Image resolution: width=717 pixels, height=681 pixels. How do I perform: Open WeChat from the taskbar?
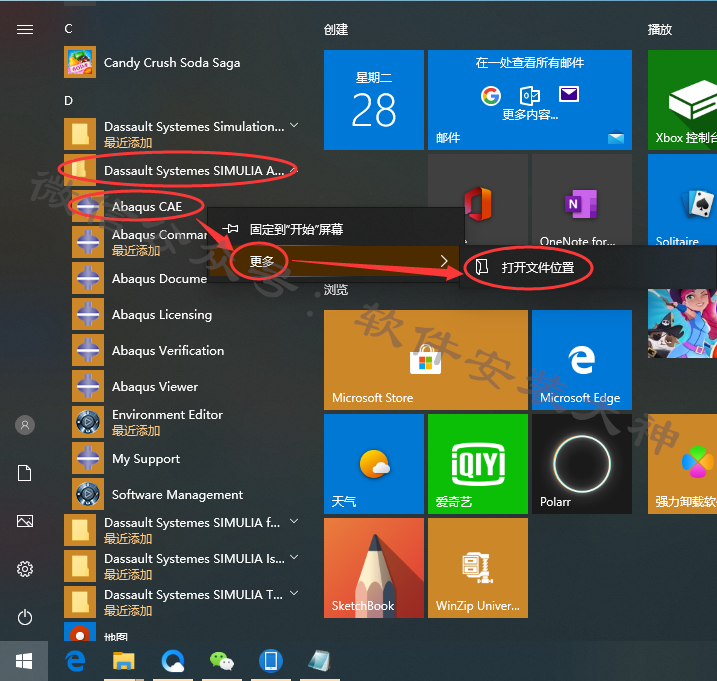(222, 661)
